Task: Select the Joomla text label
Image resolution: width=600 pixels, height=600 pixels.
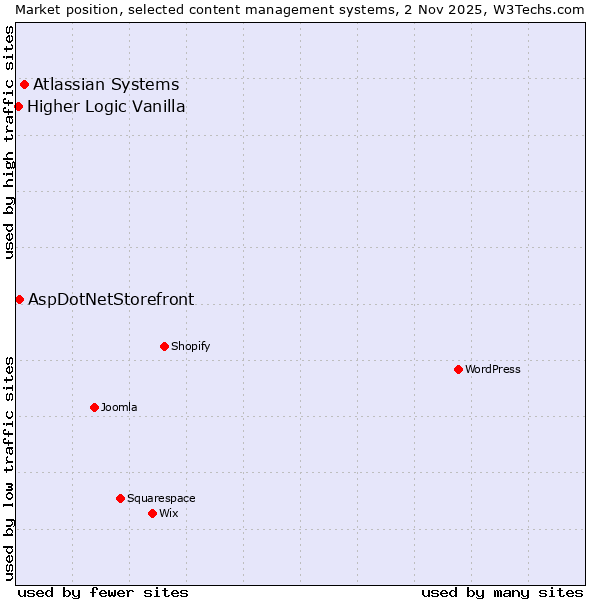Action: pyautogui.click(x=119, y=408)
